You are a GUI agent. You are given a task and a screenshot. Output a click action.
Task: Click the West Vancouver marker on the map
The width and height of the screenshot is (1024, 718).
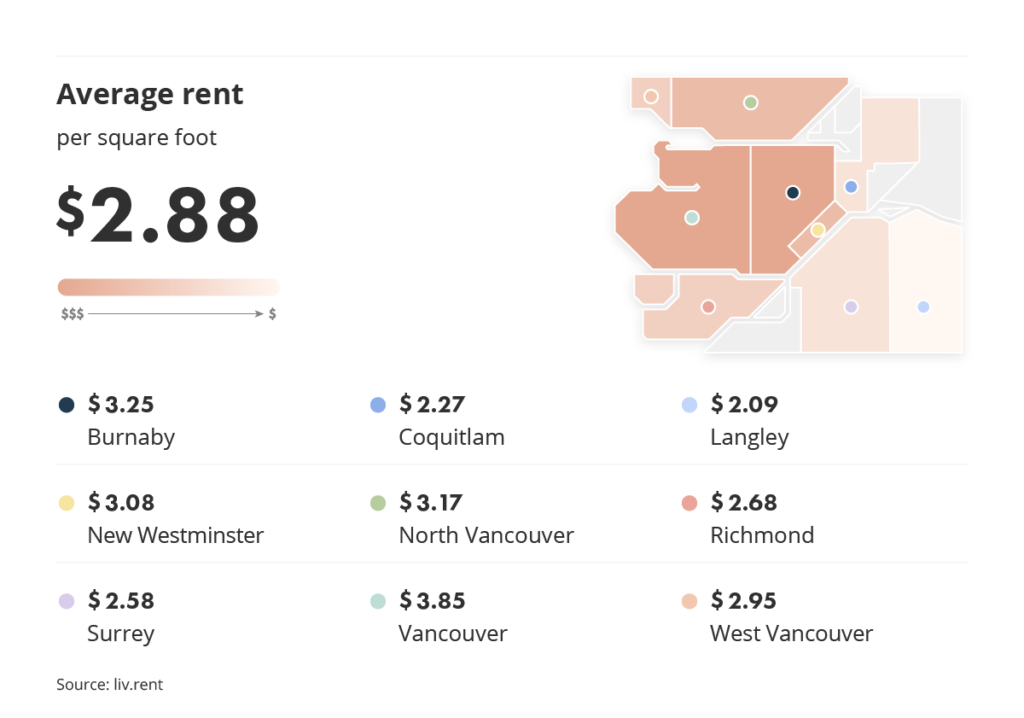pyautogui.click(x=650, y=97)
